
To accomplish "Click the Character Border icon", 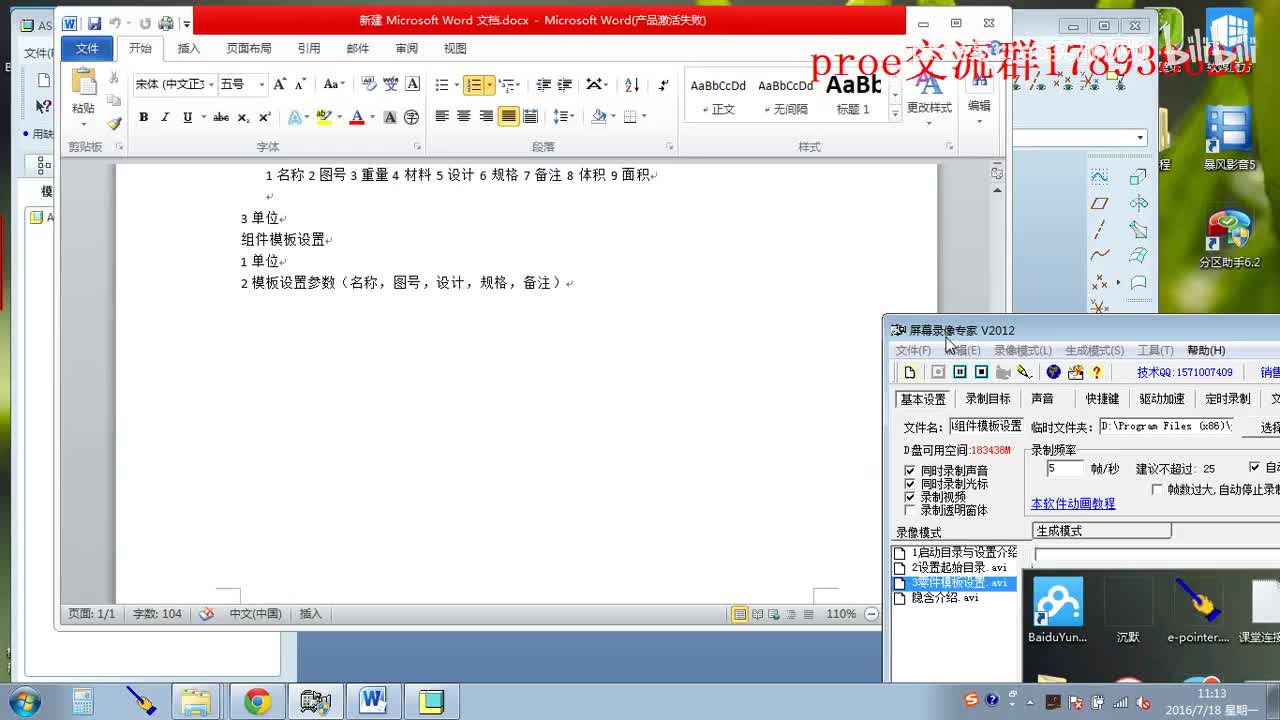I will tap(412, 85).
